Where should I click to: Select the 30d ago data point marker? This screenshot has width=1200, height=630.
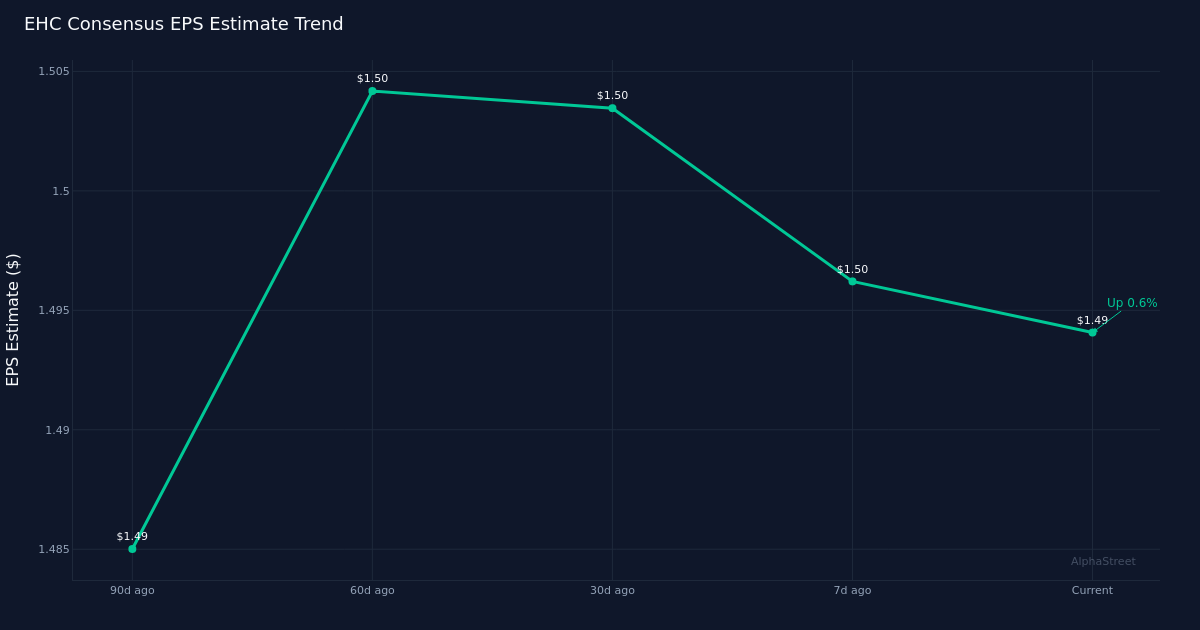612,108
